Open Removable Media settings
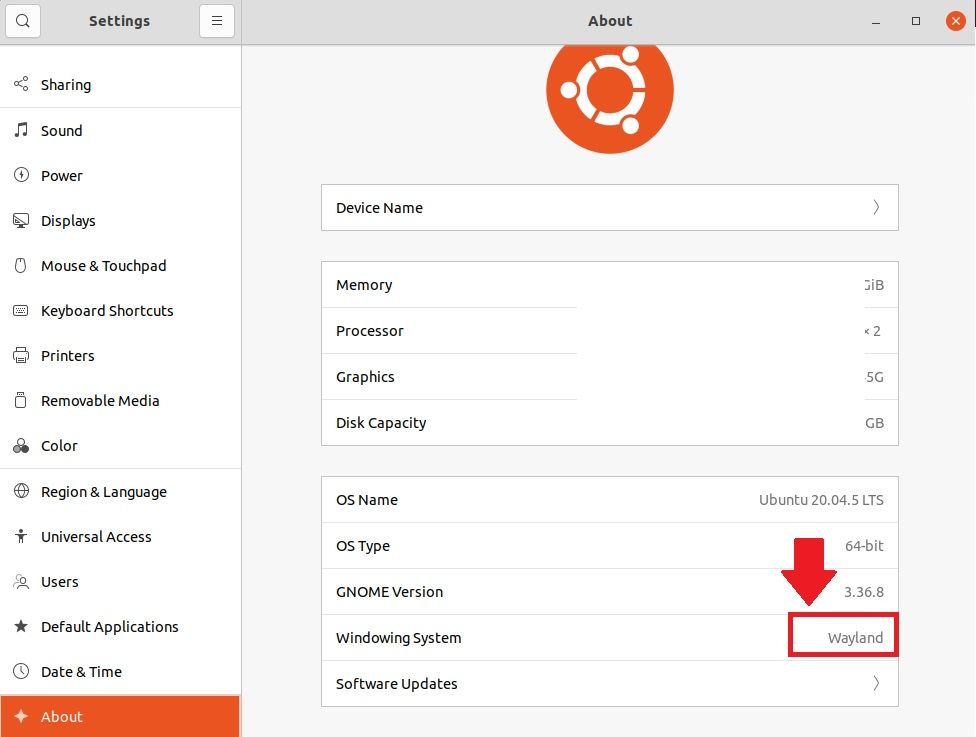The width and height of the screenshot is (976, 737). 120,400
